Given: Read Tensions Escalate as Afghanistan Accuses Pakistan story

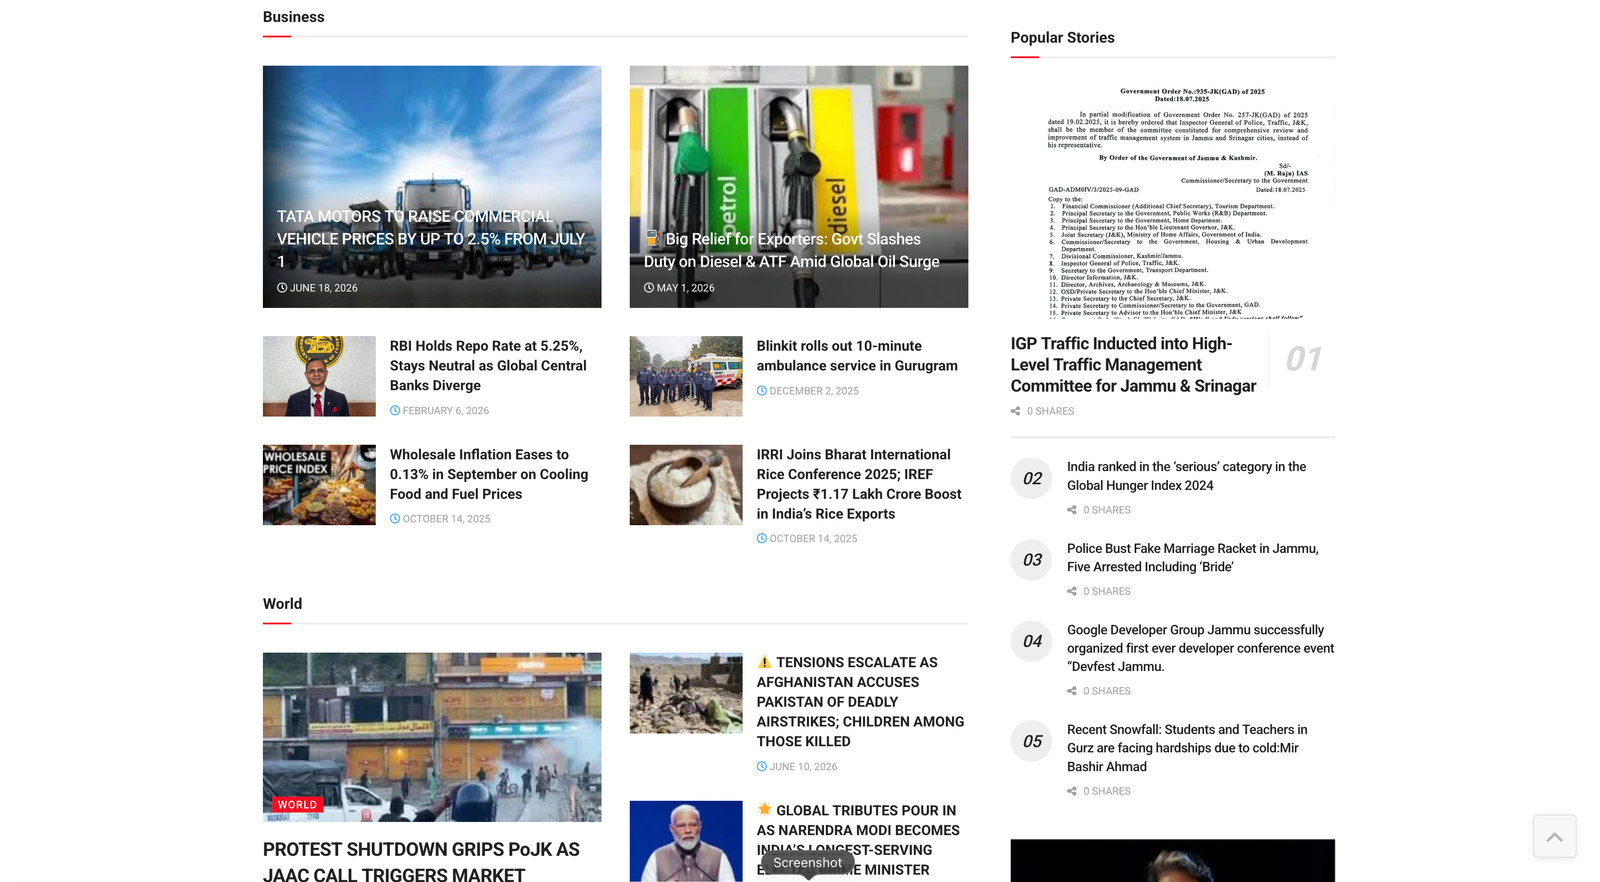Looking at the screenshot, I should tap(860, 702).
